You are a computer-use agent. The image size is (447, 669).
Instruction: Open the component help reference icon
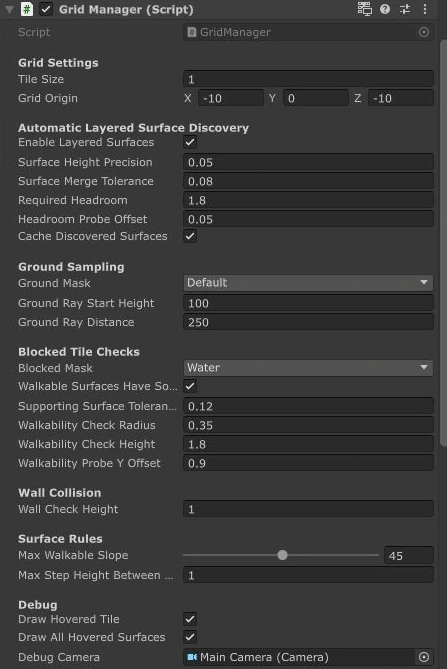(x=385, y=9)
